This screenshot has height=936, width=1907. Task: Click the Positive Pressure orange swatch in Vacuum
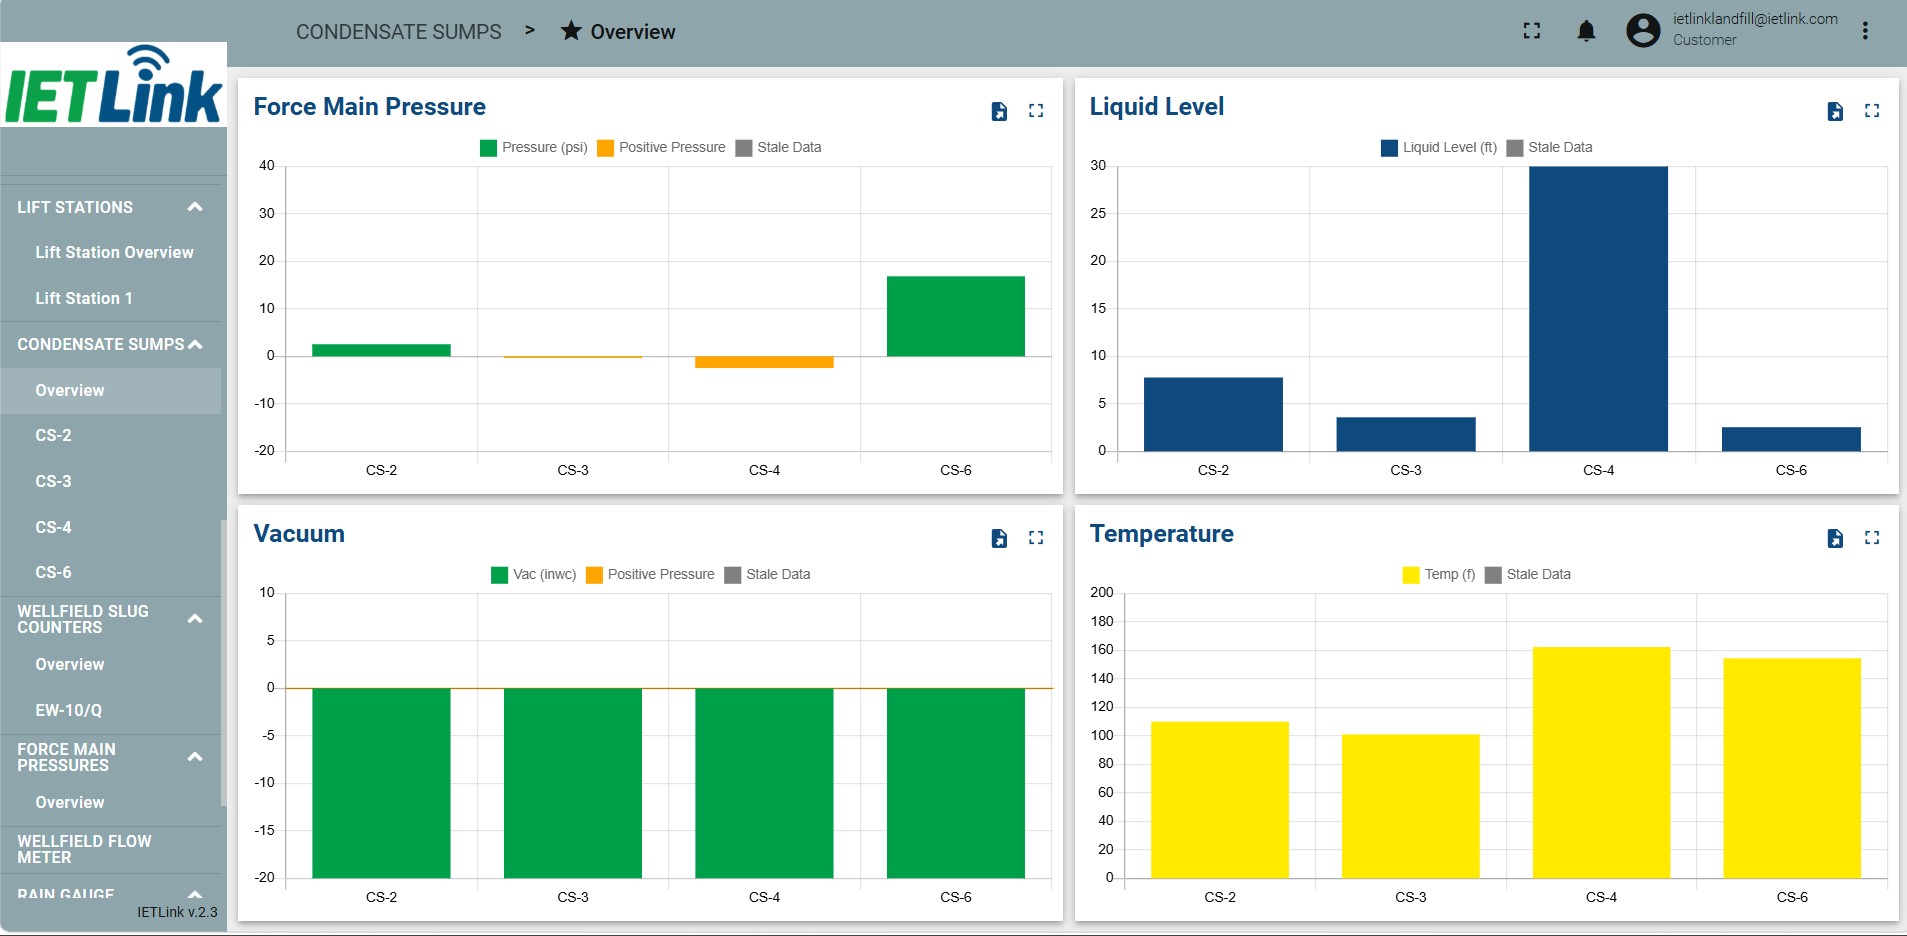pos(594,575)
